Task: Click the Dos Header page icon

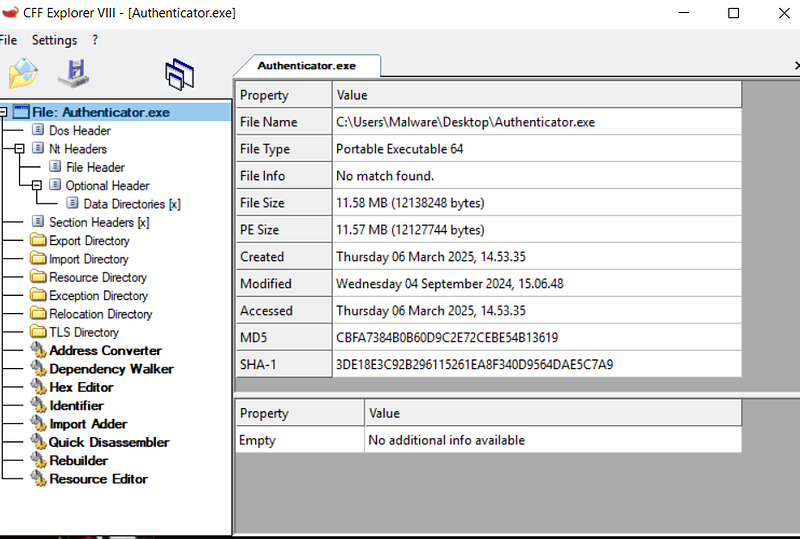Action: point(38,130)
